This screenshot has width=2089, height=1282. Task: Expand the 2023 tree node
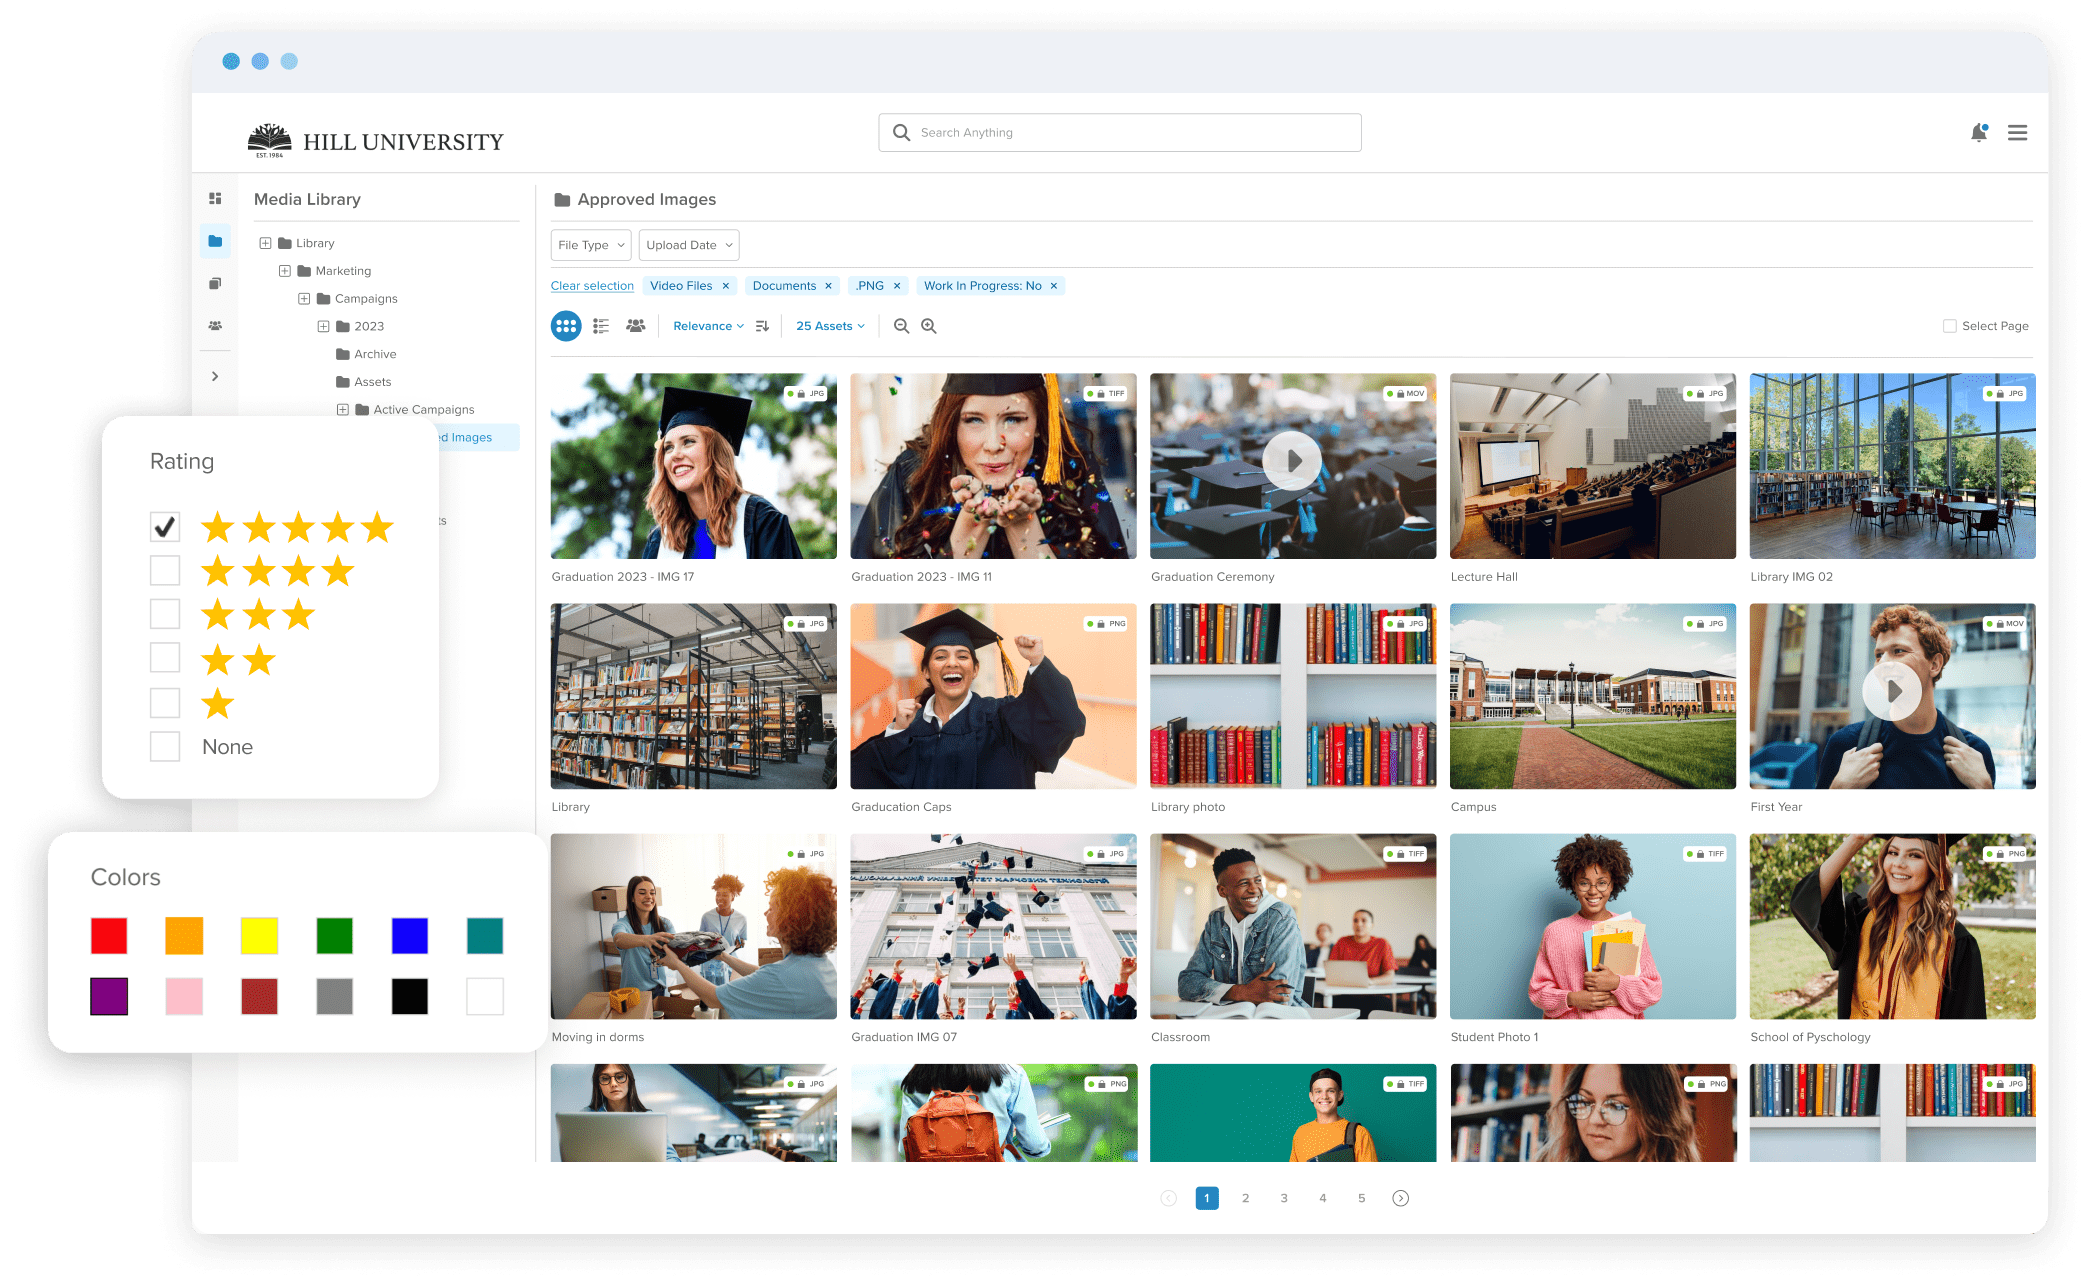coord(323,326)
